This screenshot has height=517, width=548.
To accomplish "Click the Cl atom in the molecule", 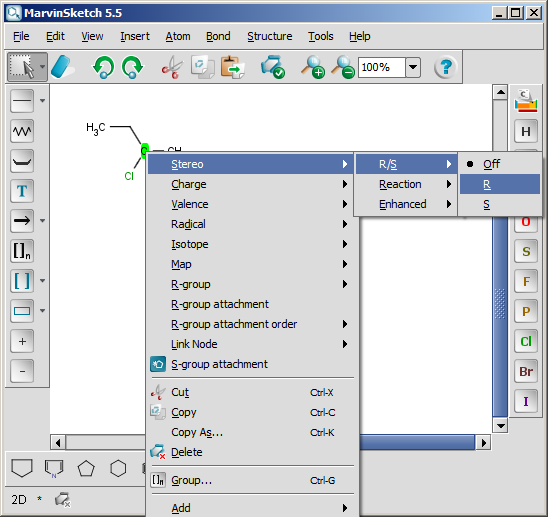I will [129, 176].
